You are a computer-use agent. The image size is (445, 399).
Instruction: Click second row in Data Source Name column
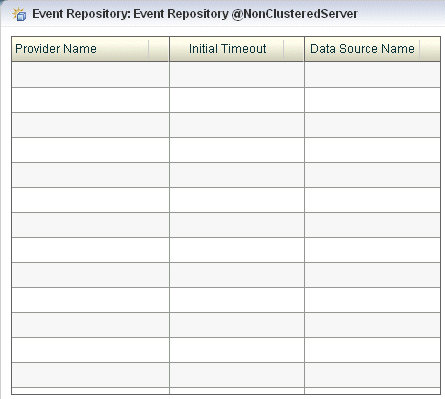click(x=373, y=100)
